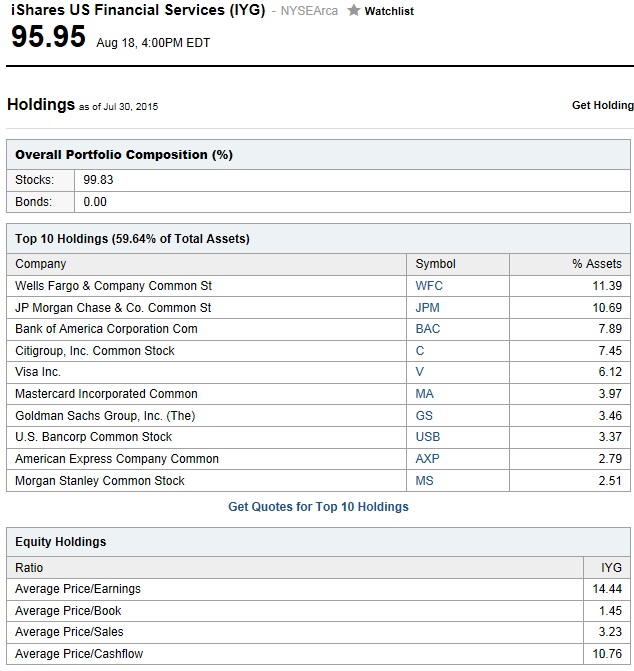Image resolution: width=634 pixels, height=671 pixels.
Task: Click Citigroup asset value 7.45
Action: [610, 351]
